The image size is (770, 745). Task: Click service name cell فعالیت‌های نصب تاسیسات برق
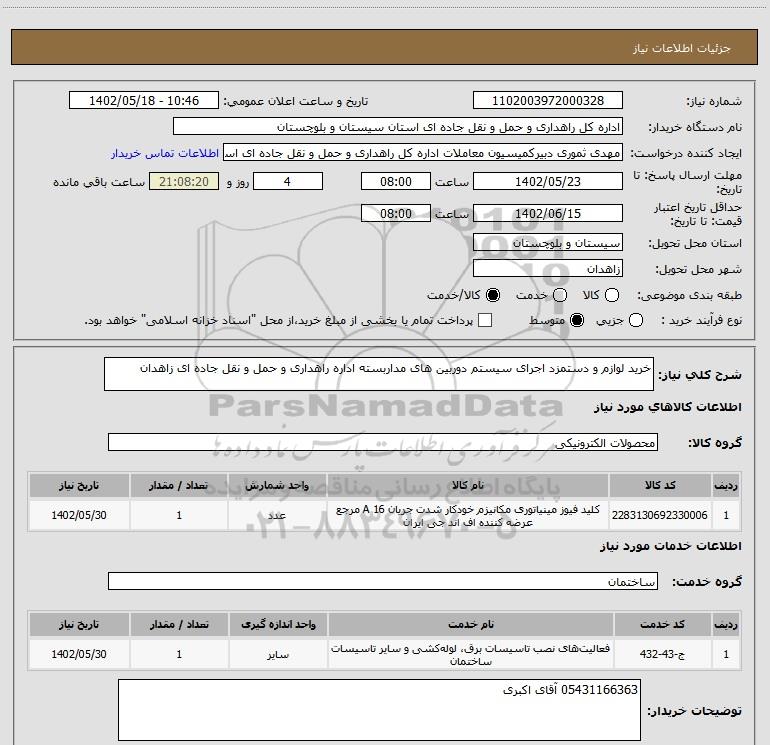click(x=470, y=655)
